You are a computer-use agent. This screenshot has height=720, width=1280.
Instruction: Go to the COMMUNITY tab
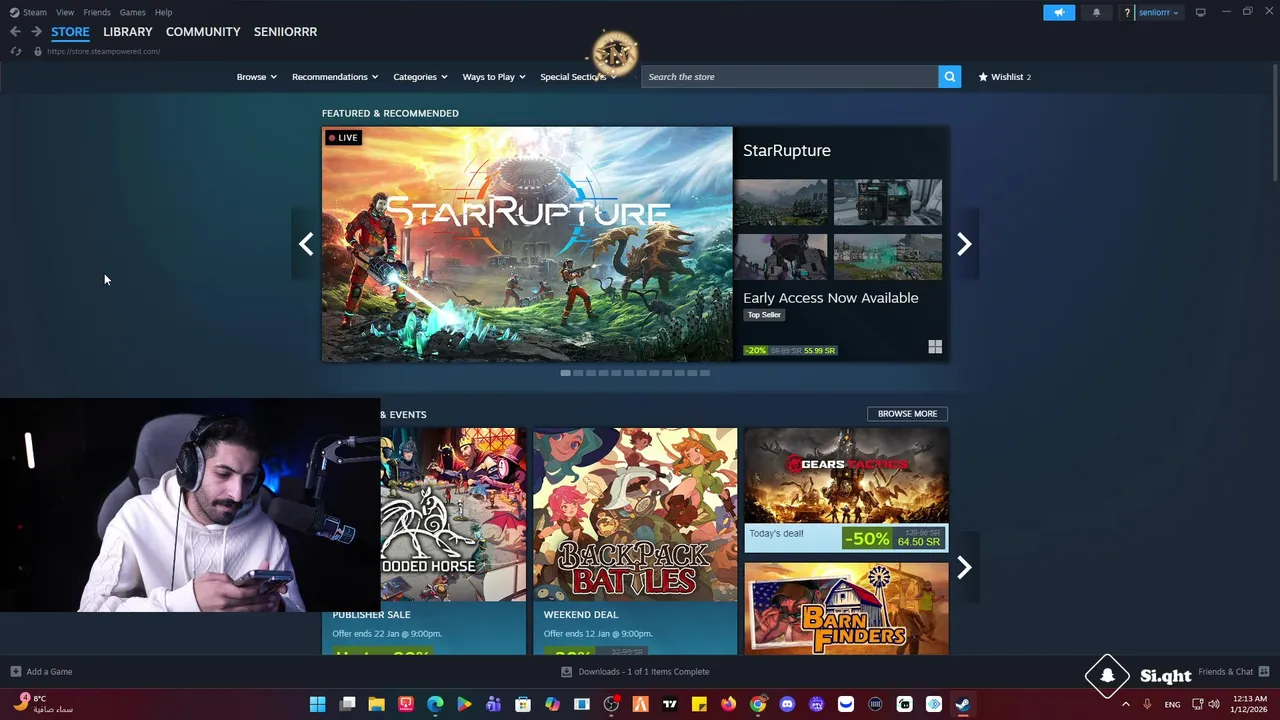coord(203,32)
